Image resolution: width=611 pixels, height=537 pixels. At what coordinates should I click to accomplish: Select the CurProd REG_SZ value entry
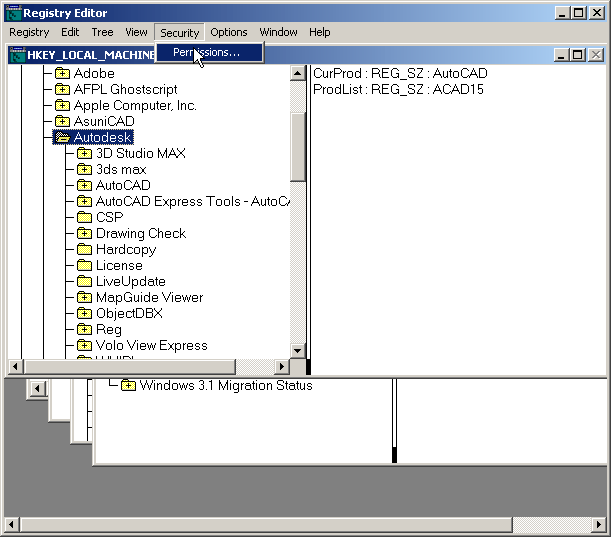(x=400, y=74)
